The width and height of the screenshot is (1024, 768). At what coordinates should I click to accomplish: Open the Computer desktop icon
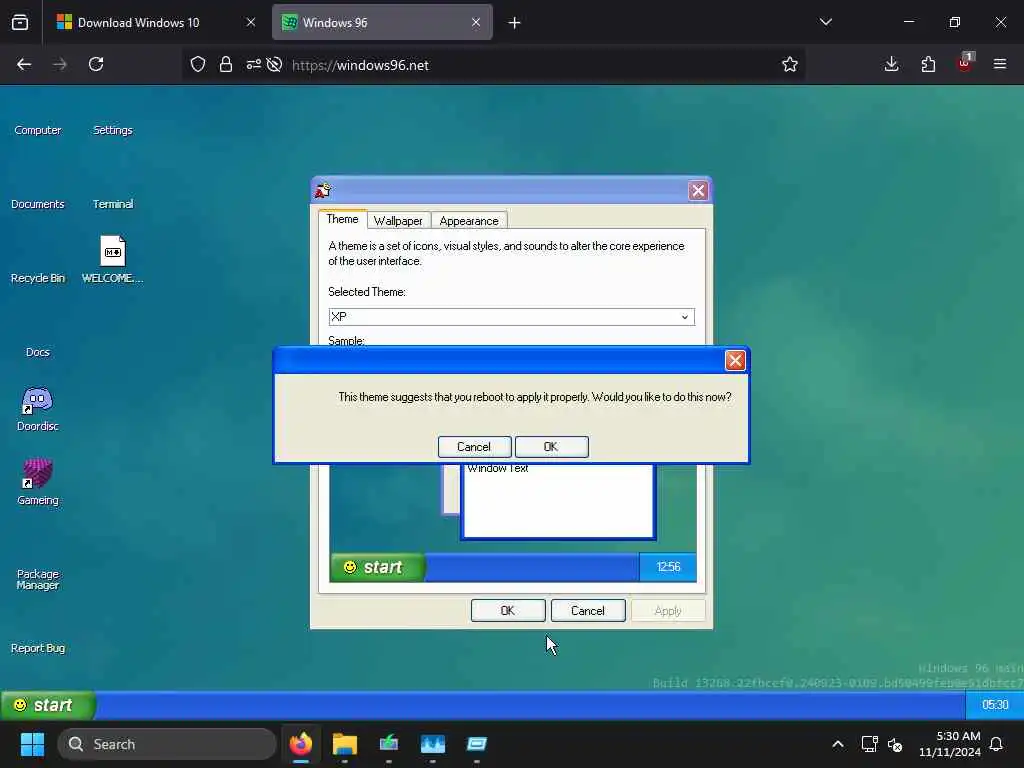coord(38,130)
